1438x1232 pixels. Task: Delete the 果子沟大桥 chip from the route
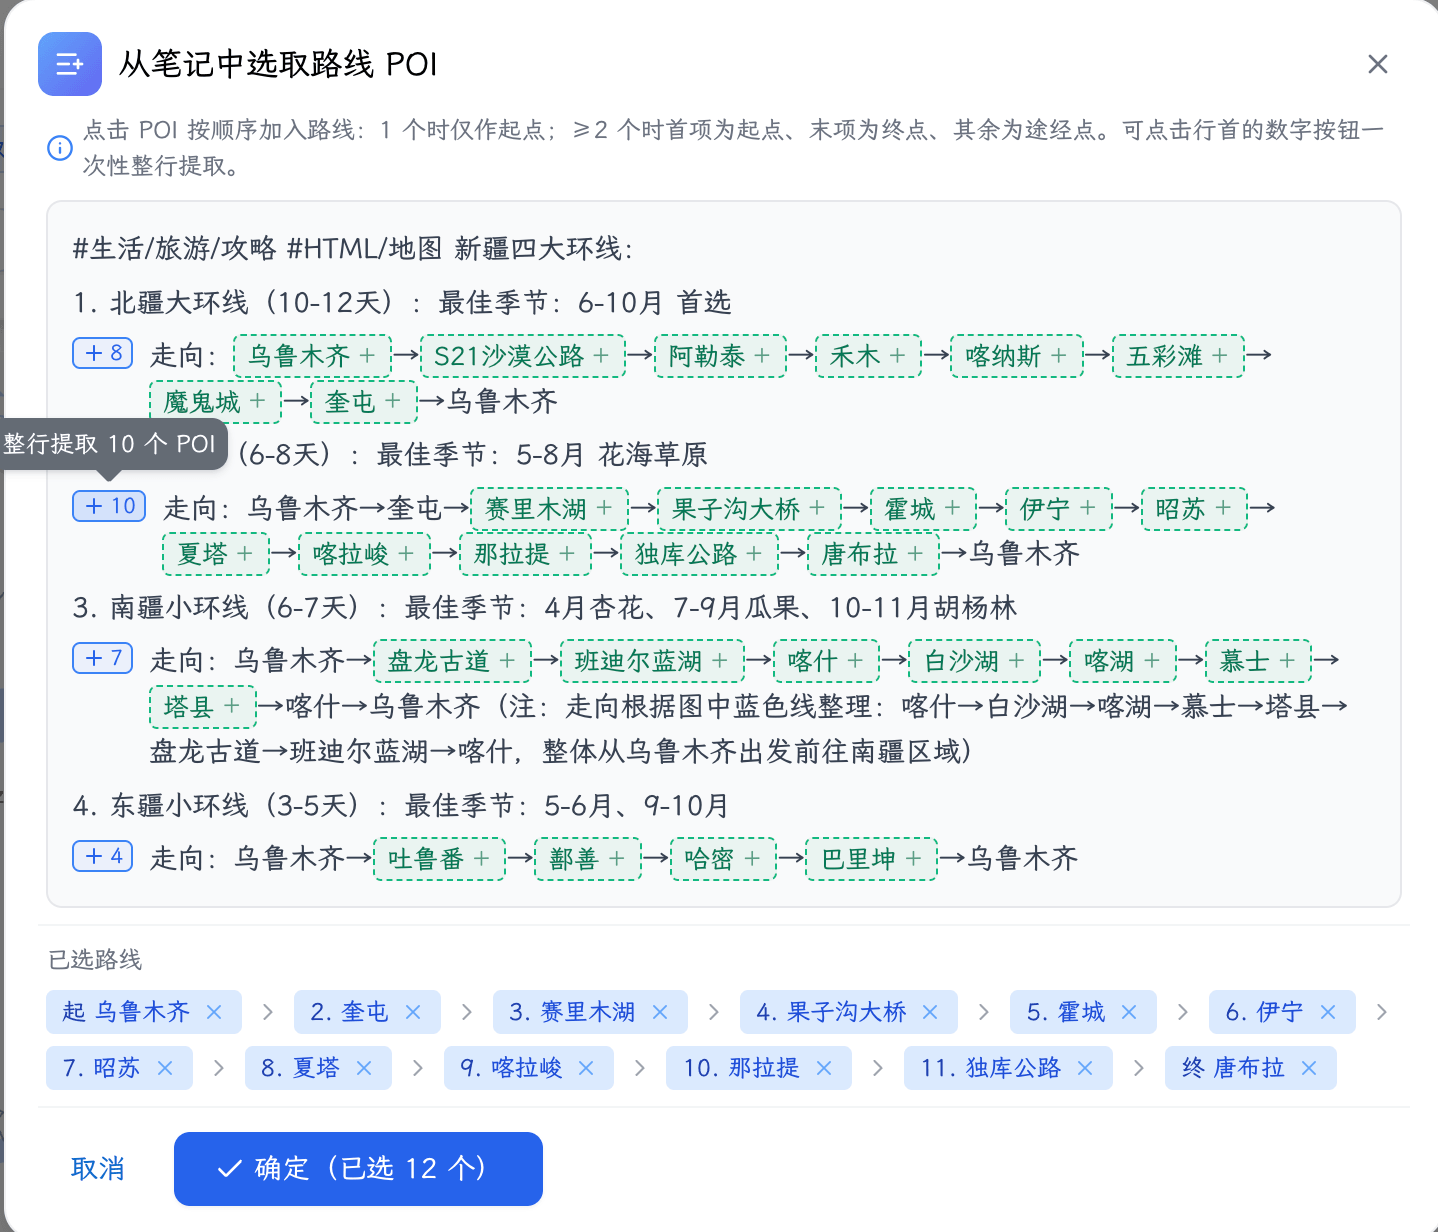click(930, 1012)
